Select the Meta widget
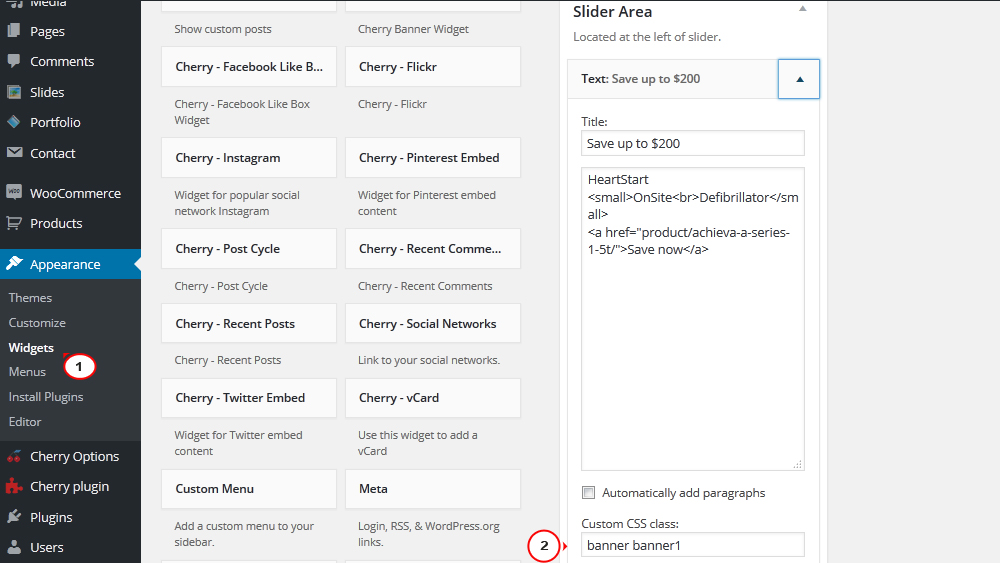1000x563 pixels. tap(432, 489)
